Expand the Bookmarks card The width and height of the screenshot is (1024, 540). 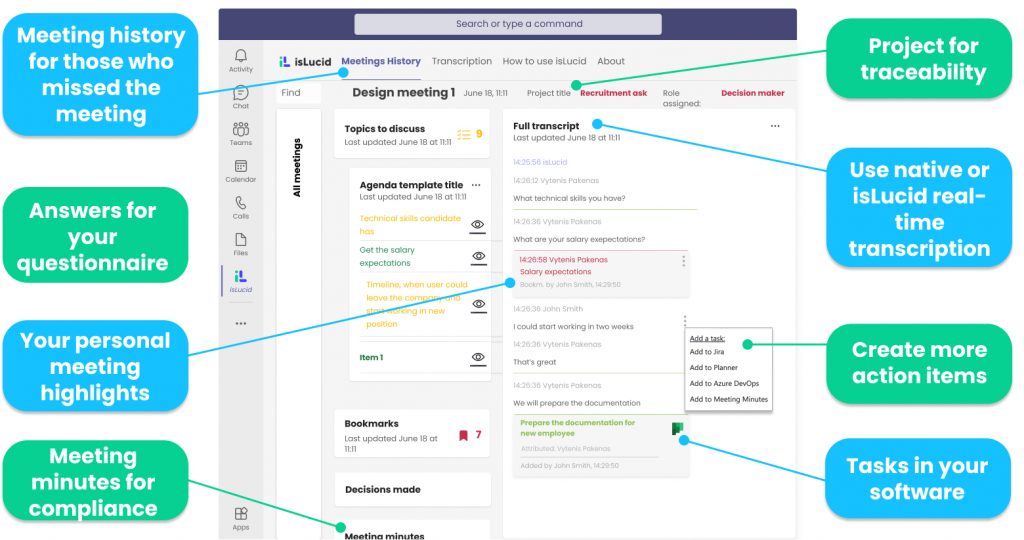(x=412, y=434)
